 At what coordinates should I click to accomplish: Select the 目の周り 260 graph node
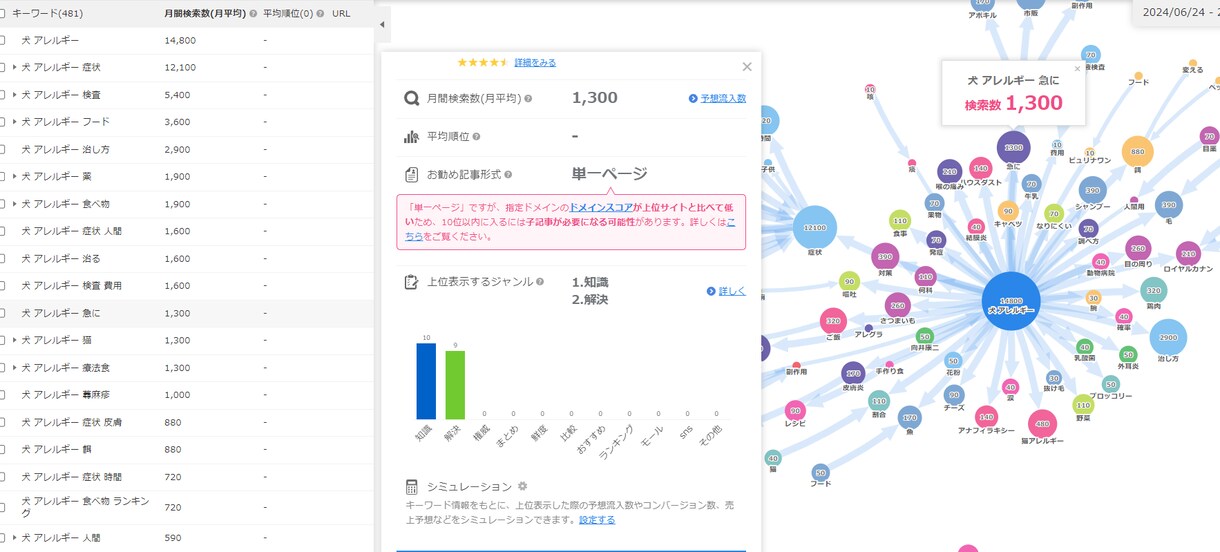[x=1138, y=250]
